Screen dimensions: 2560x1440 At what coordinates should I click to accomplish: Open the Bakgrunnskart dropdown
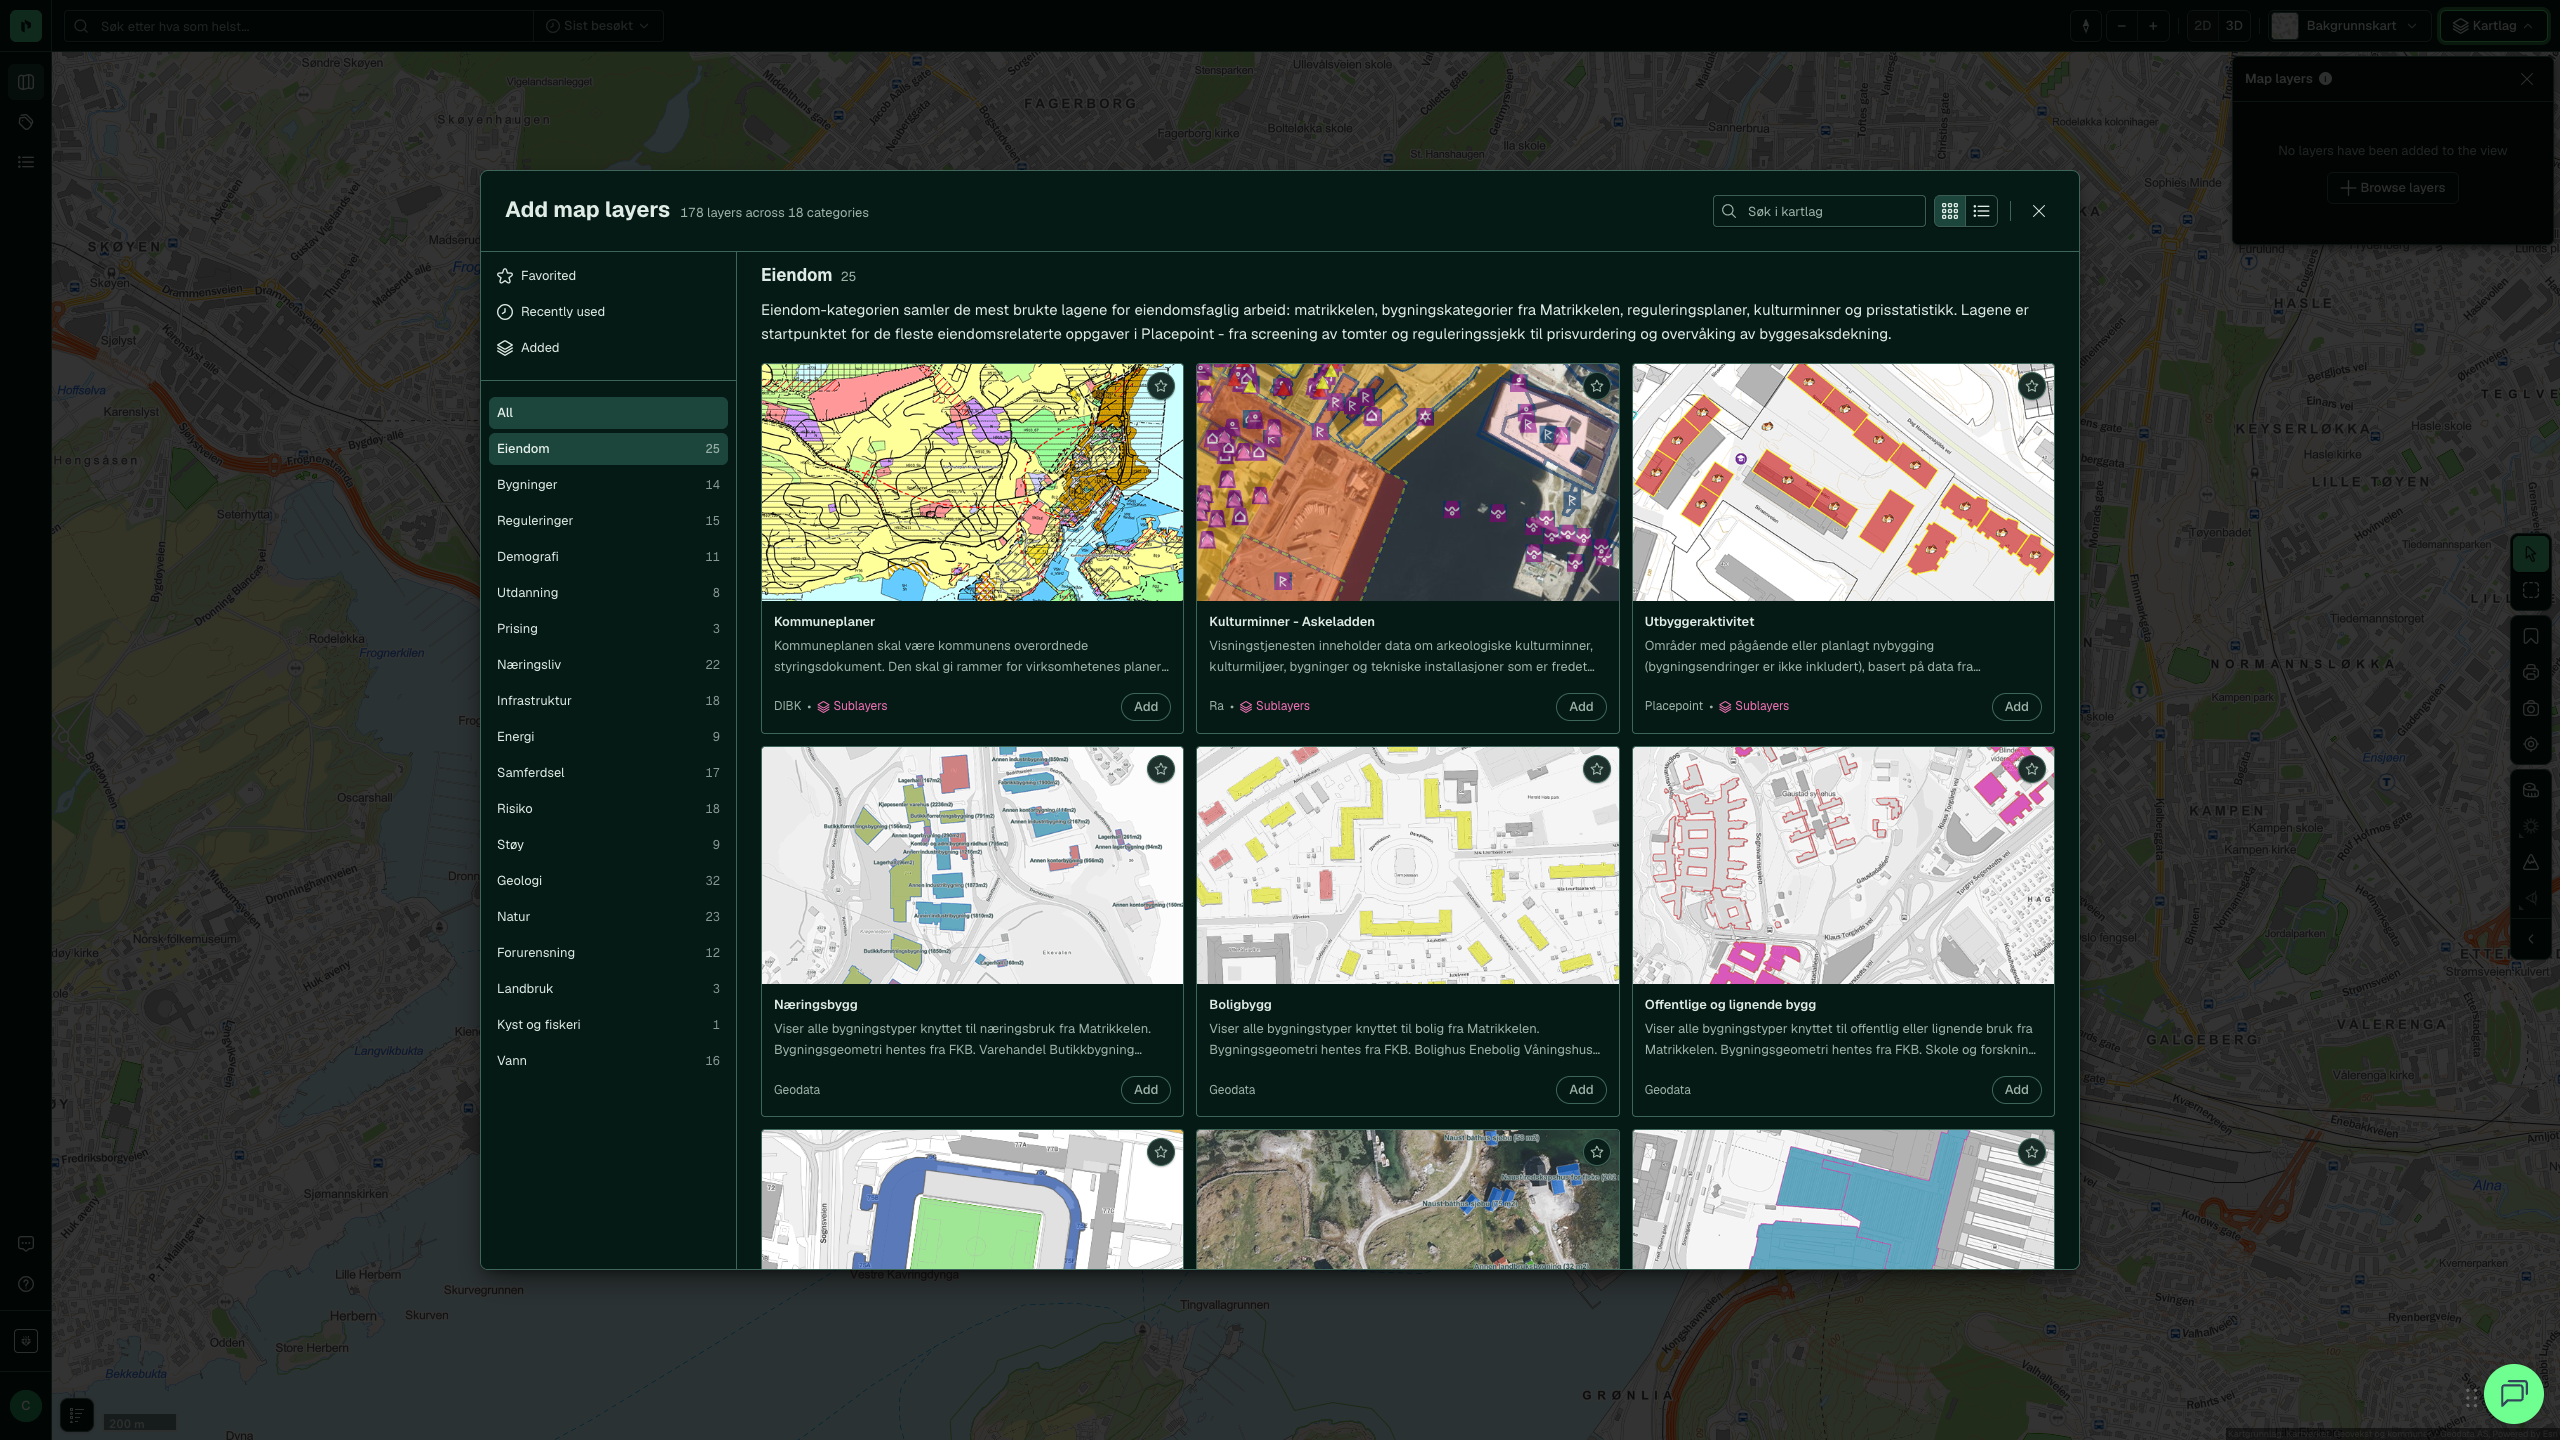[2349, 26]
